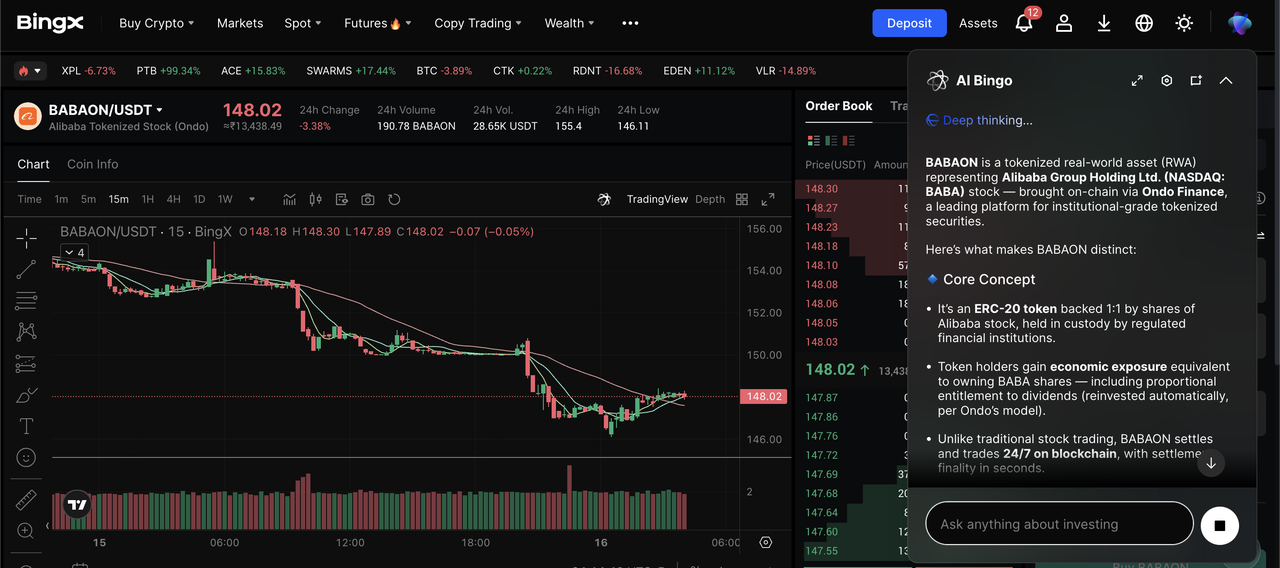This screenshot has width=1280, height=568.
Task: Stop the AI response generation
Action: (1219, 524)
